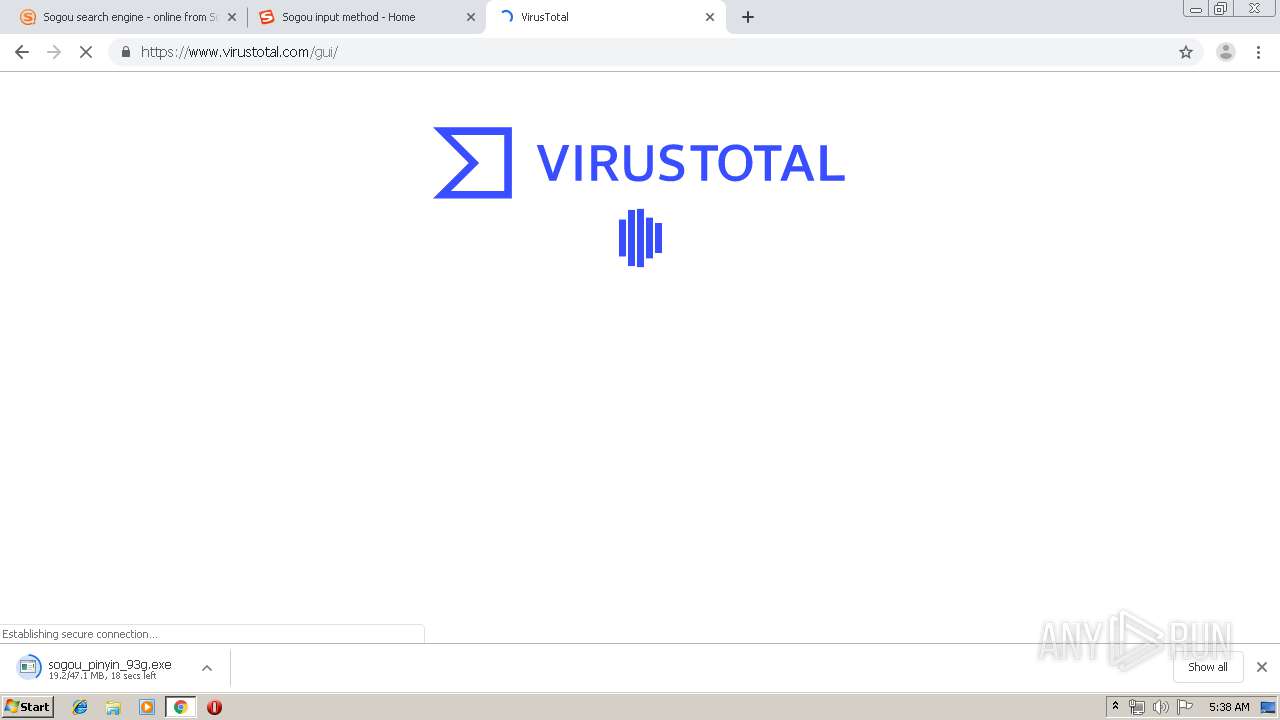Go forward with the browser forward arrow
The image size is (1280, 720).
[x=54, y=52]
